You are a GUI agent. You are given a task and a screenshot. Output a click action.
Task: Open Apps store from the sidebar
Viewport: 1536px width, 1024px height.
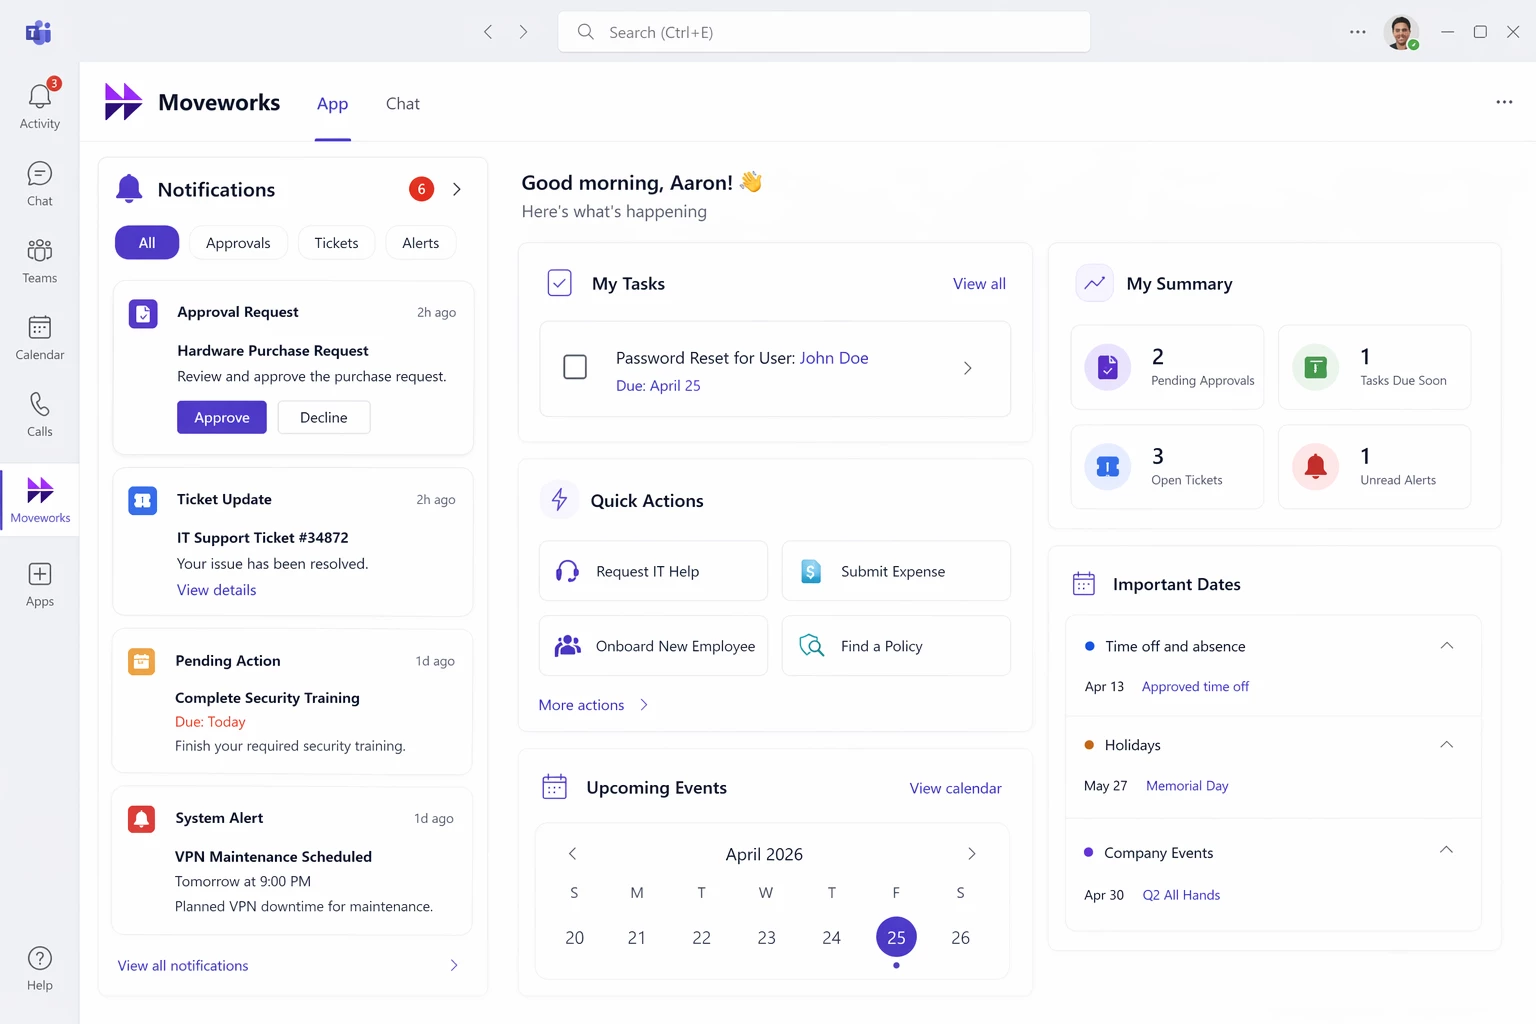click(x=40, y=585)
